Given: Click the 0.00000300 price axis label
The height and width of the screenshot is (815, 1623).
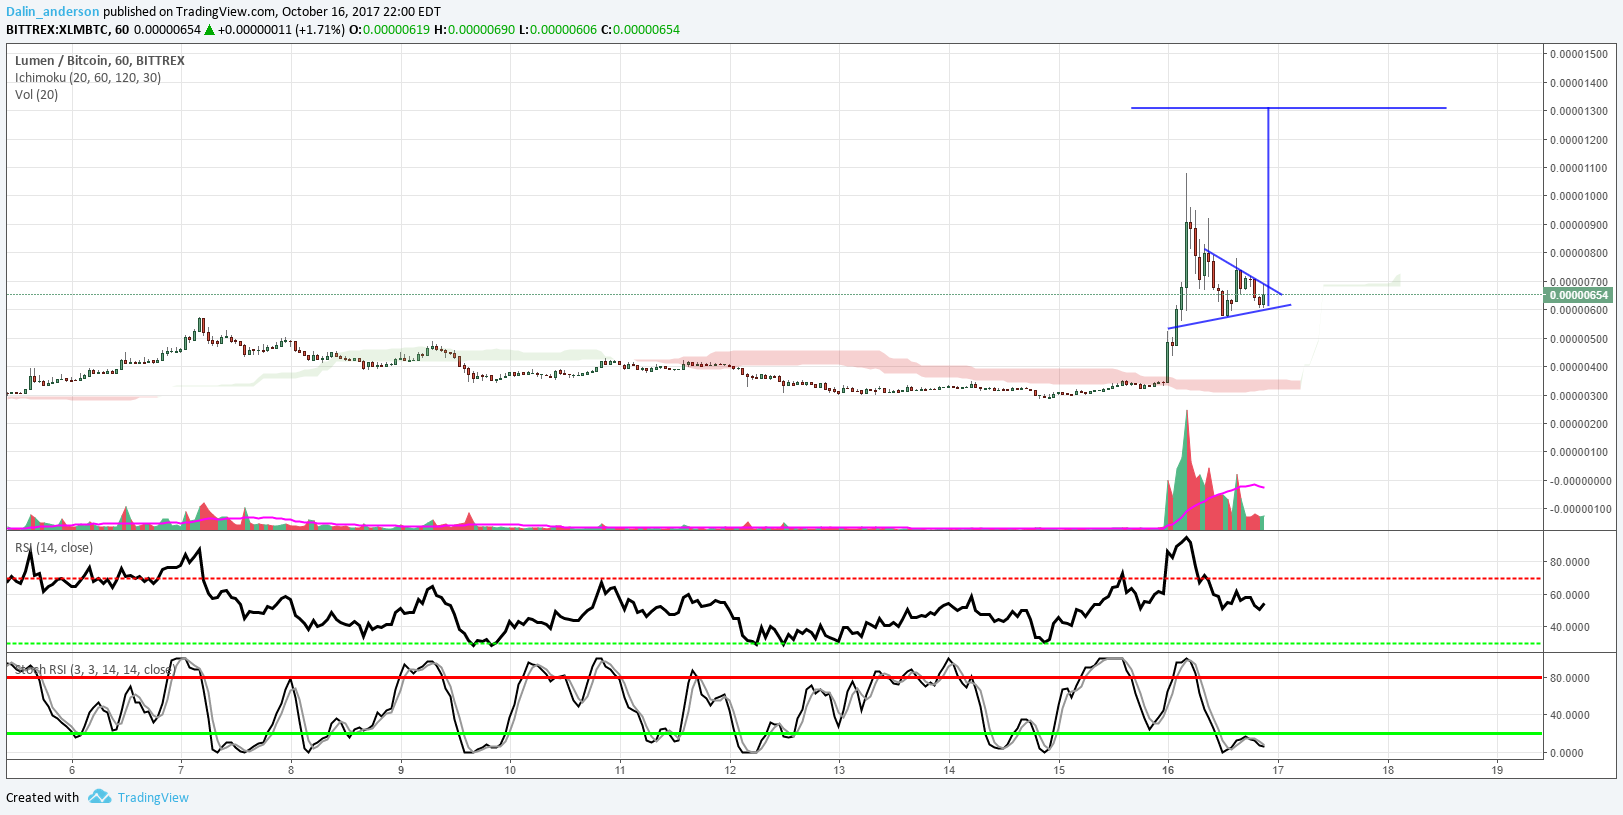Looking at the screenshot, I should point(1579,396).
